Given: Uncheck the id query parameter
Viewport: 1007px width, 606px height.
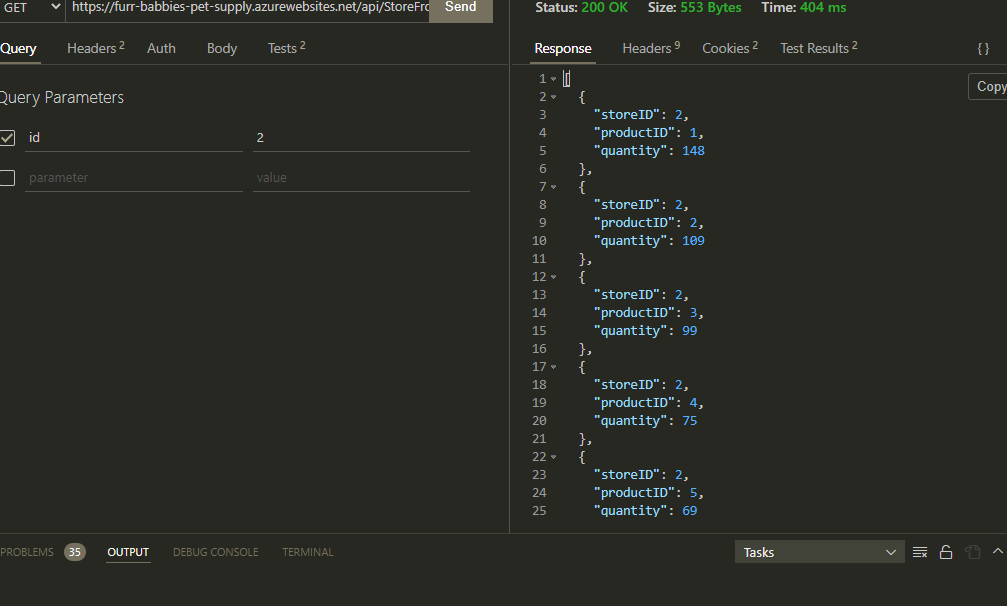Looking at the screenshot, I should (8, 137).
